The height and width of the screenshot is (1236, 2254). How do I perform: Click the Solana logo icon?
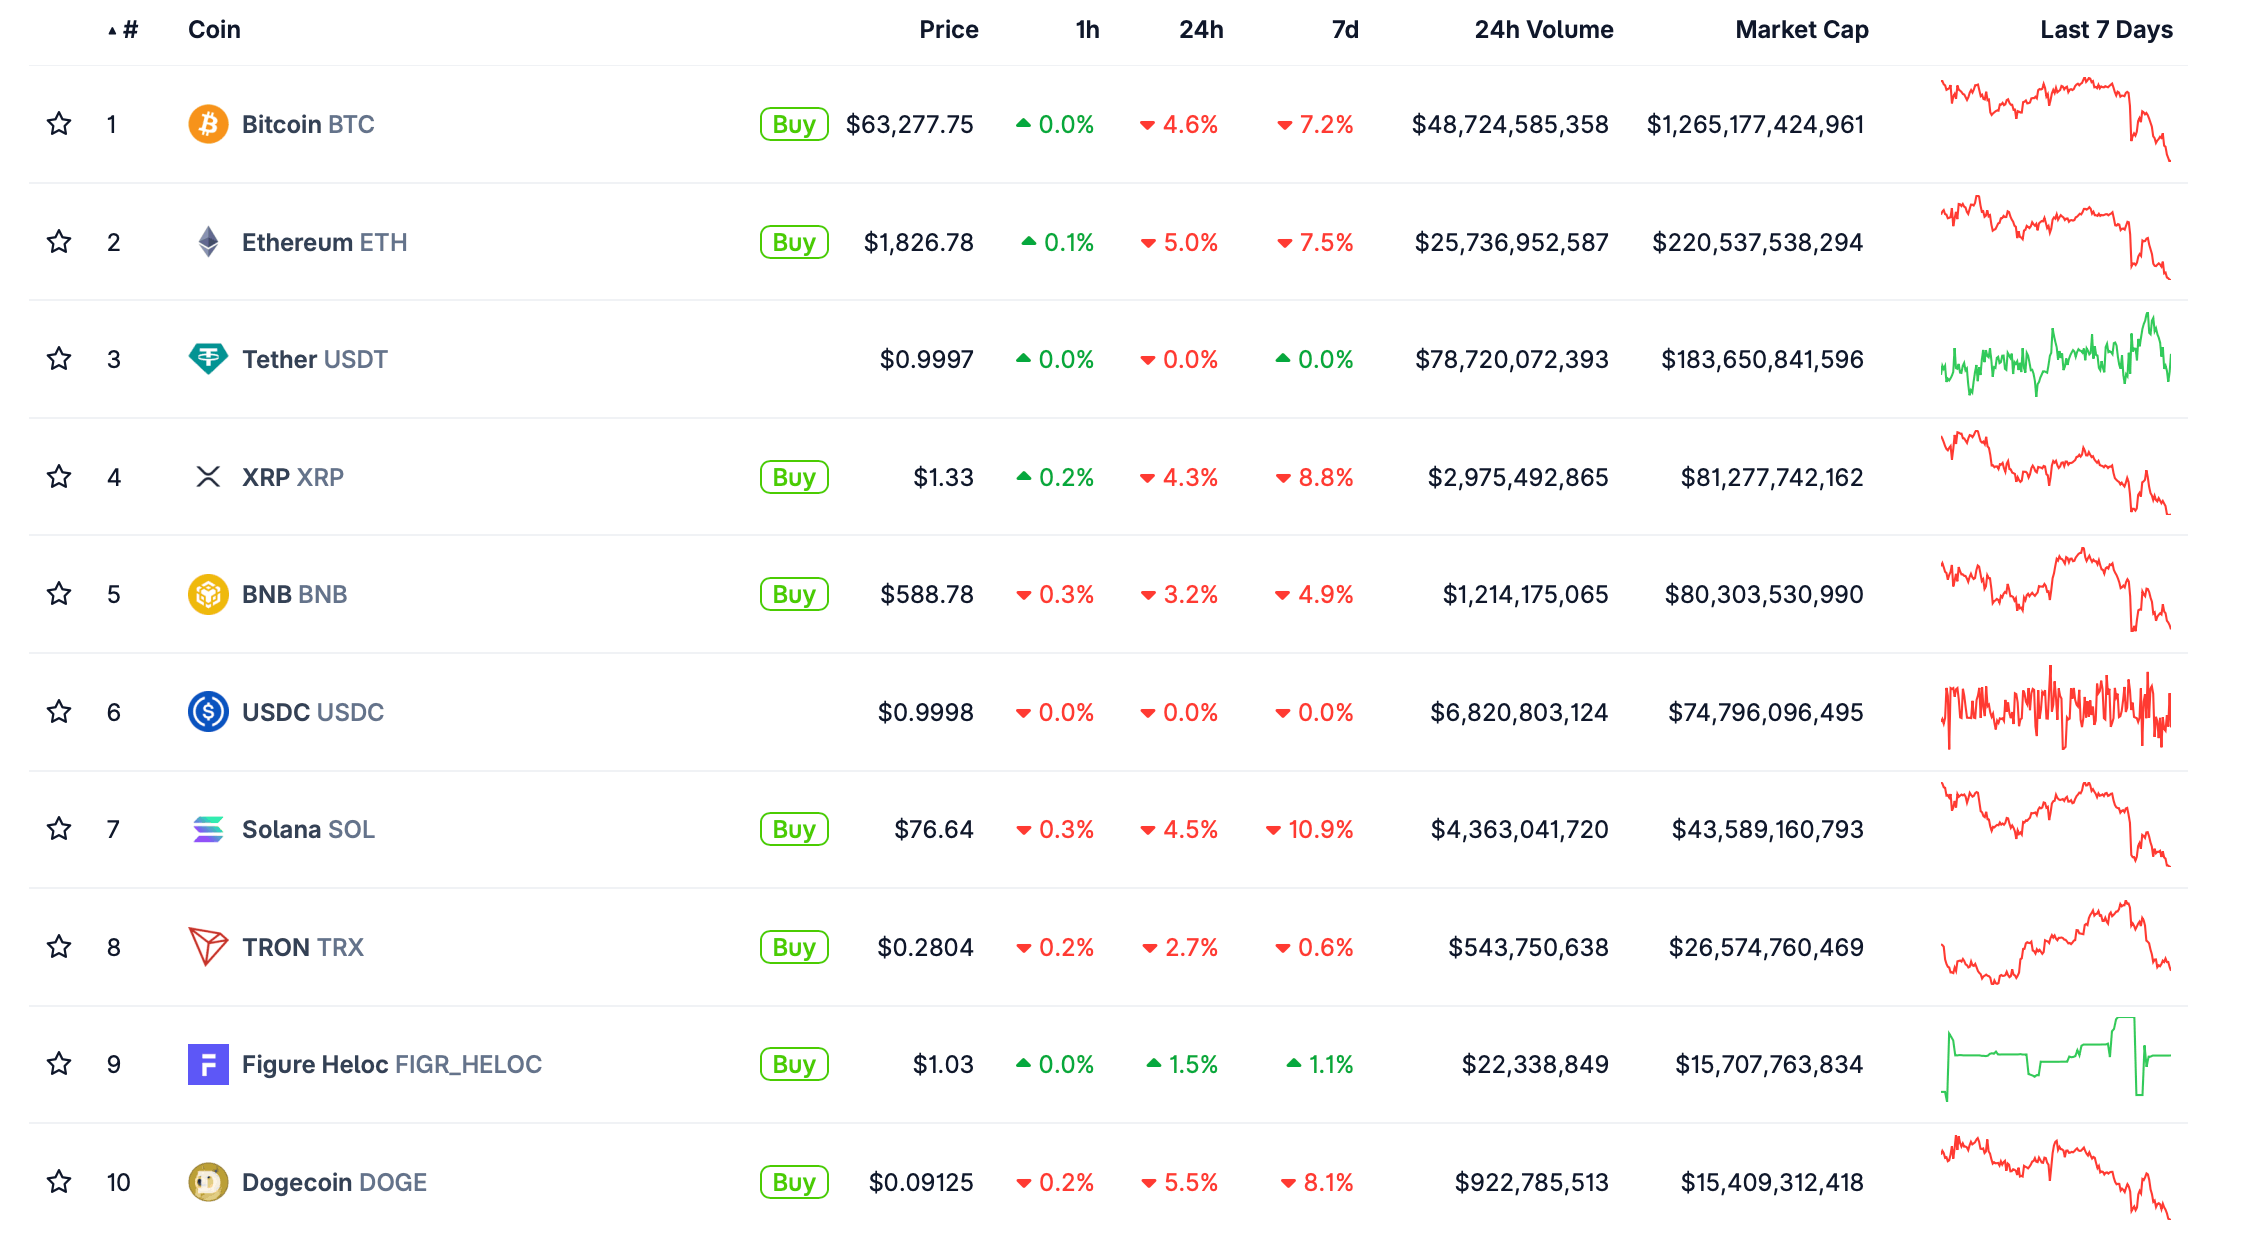coord(208,829)
